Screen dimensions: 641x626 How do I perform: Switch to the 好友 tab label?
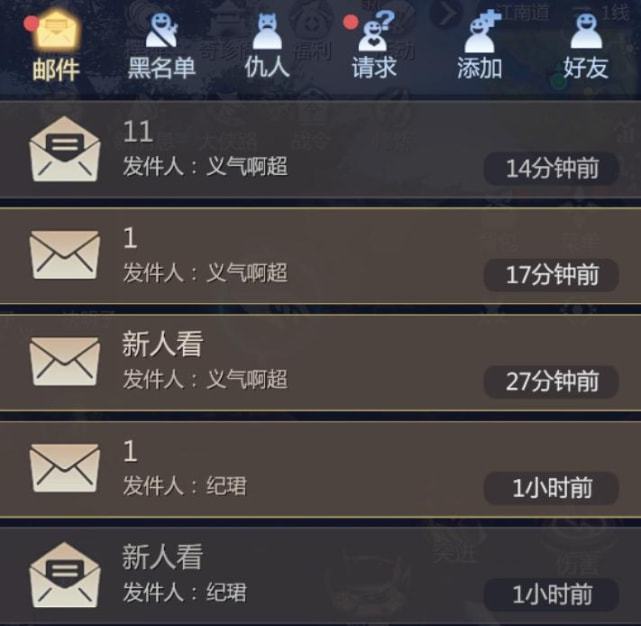586,67
